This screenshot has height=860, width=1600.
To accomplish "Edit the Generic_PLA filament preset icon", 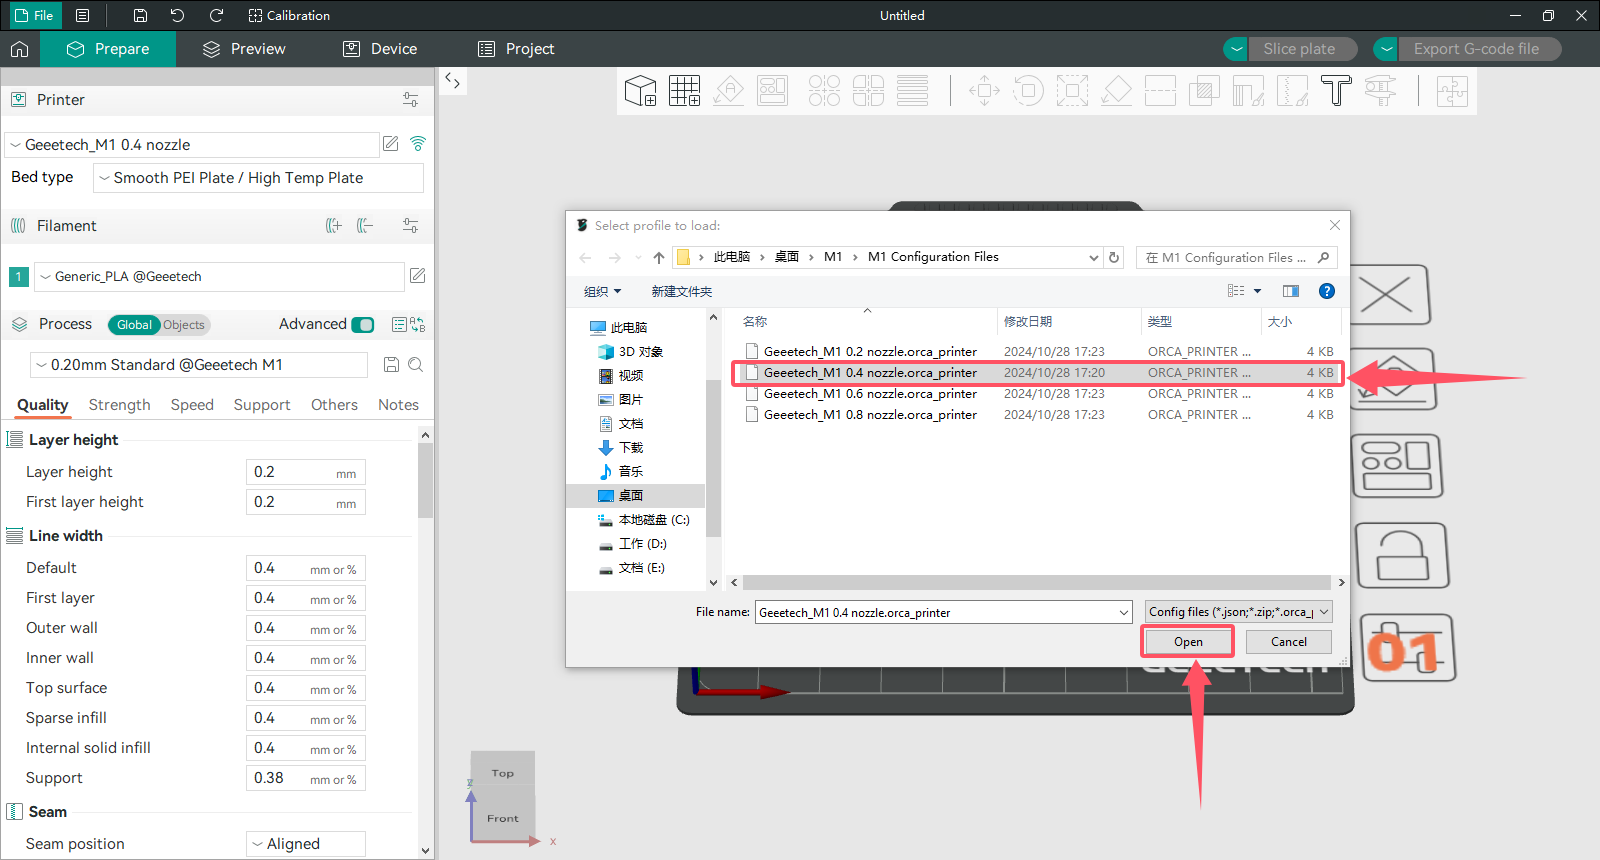I will [x=418, y=276].
